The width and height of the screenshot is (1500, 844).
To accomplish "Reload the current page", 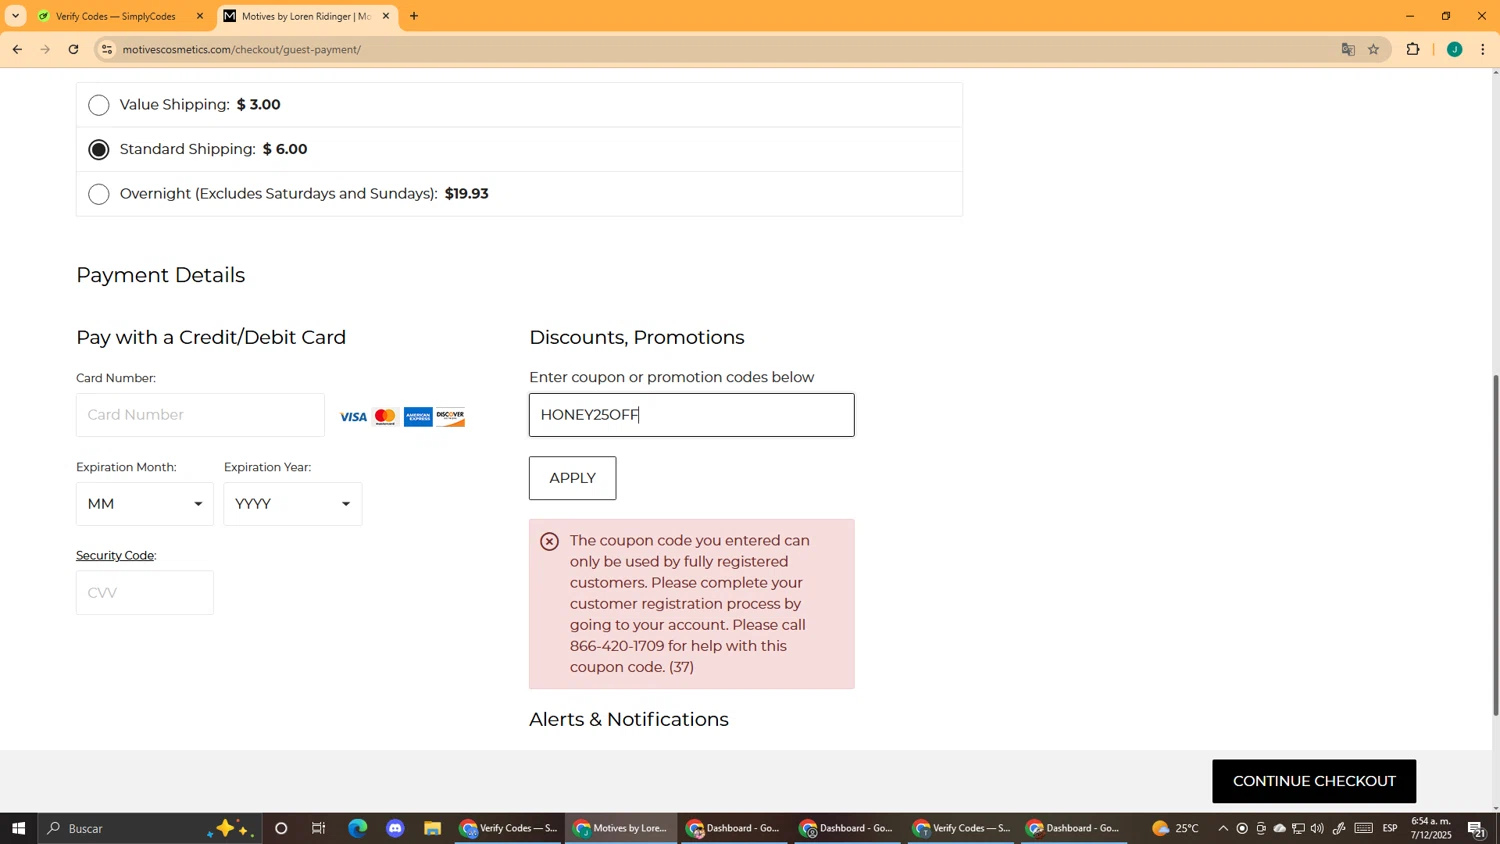I will tap(74, 49).
